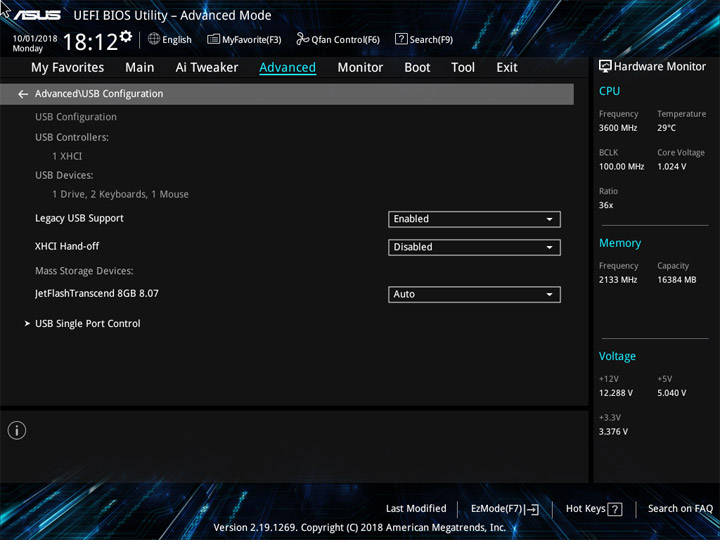Open the clock settings gear icon
This screenshot has height=540, width=720.
tap(126, 36)
